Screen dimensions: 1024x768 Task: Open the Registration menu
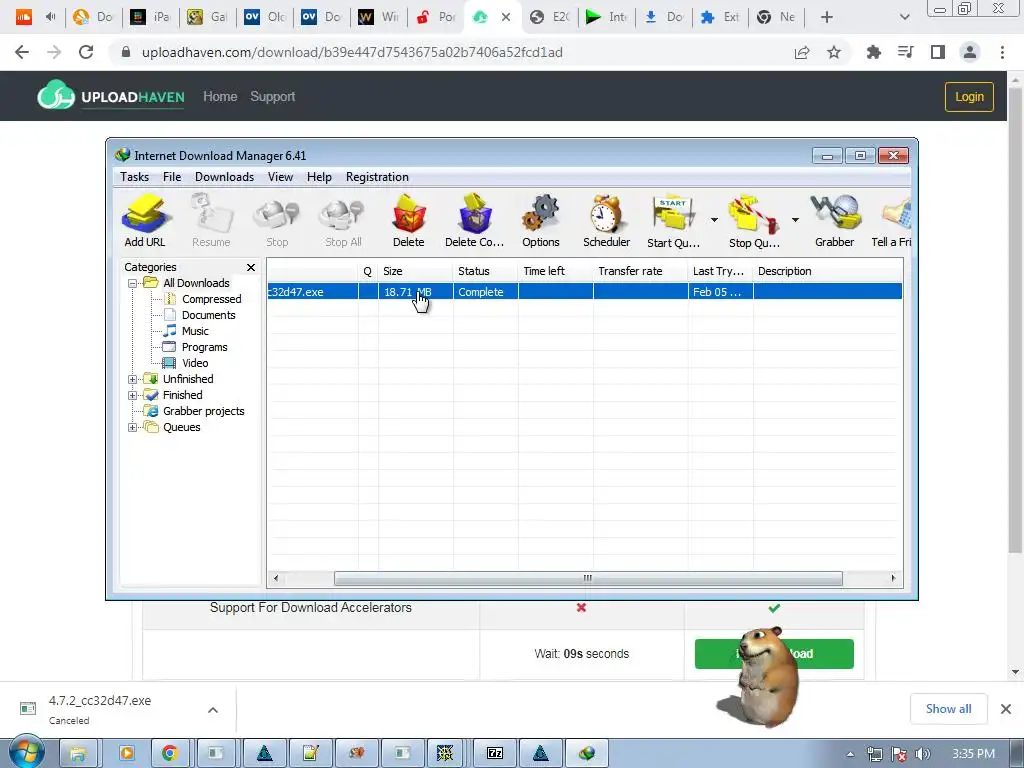(377, 177)
